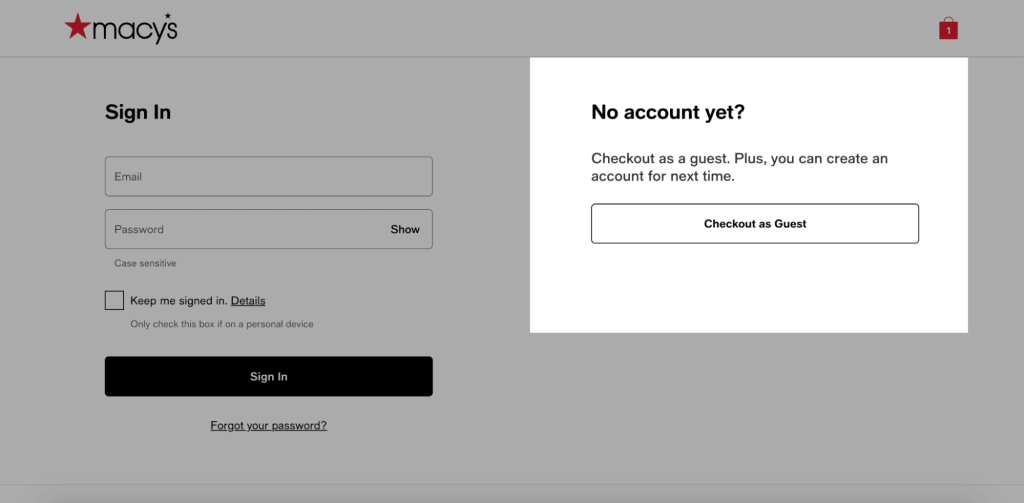Click into the Password field
Screen dimensions: 1024x503
point(240,229)
